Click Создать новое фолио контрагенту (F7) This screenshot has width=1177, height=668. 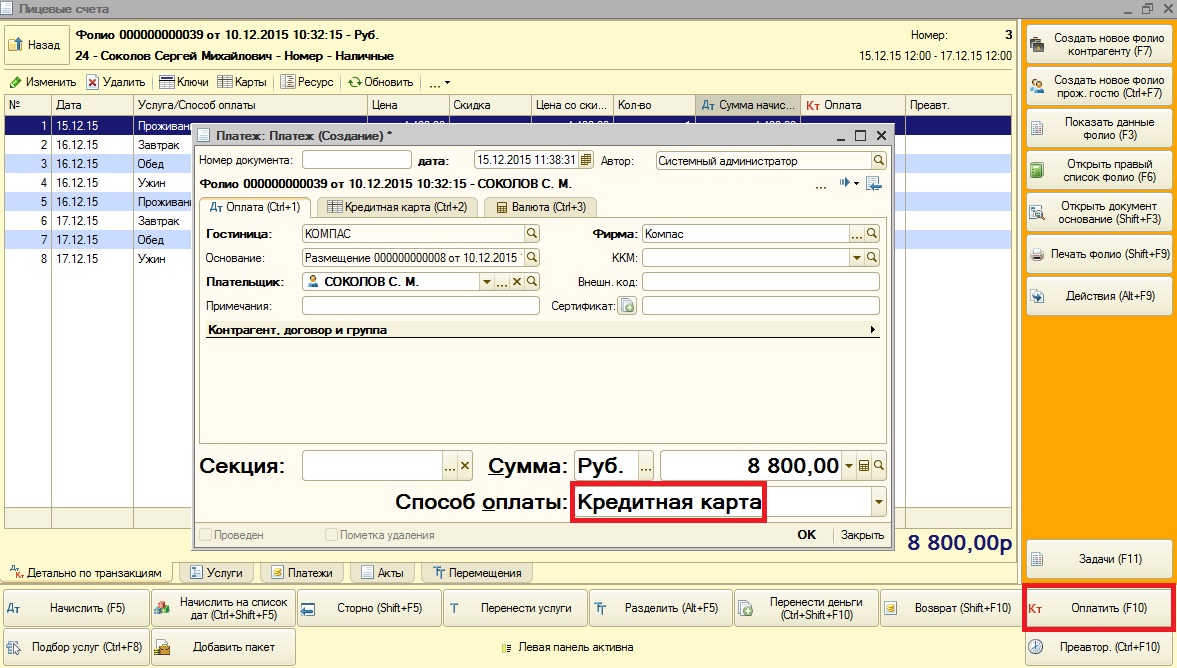tap(1099, 45)
